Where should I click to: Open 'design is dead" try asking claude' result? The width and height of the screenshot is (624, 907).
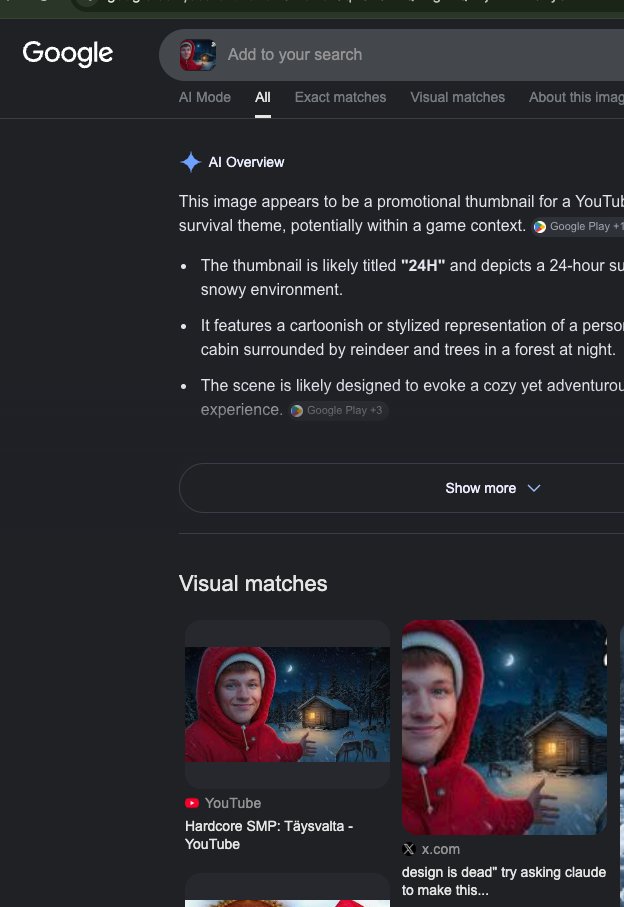504,881
